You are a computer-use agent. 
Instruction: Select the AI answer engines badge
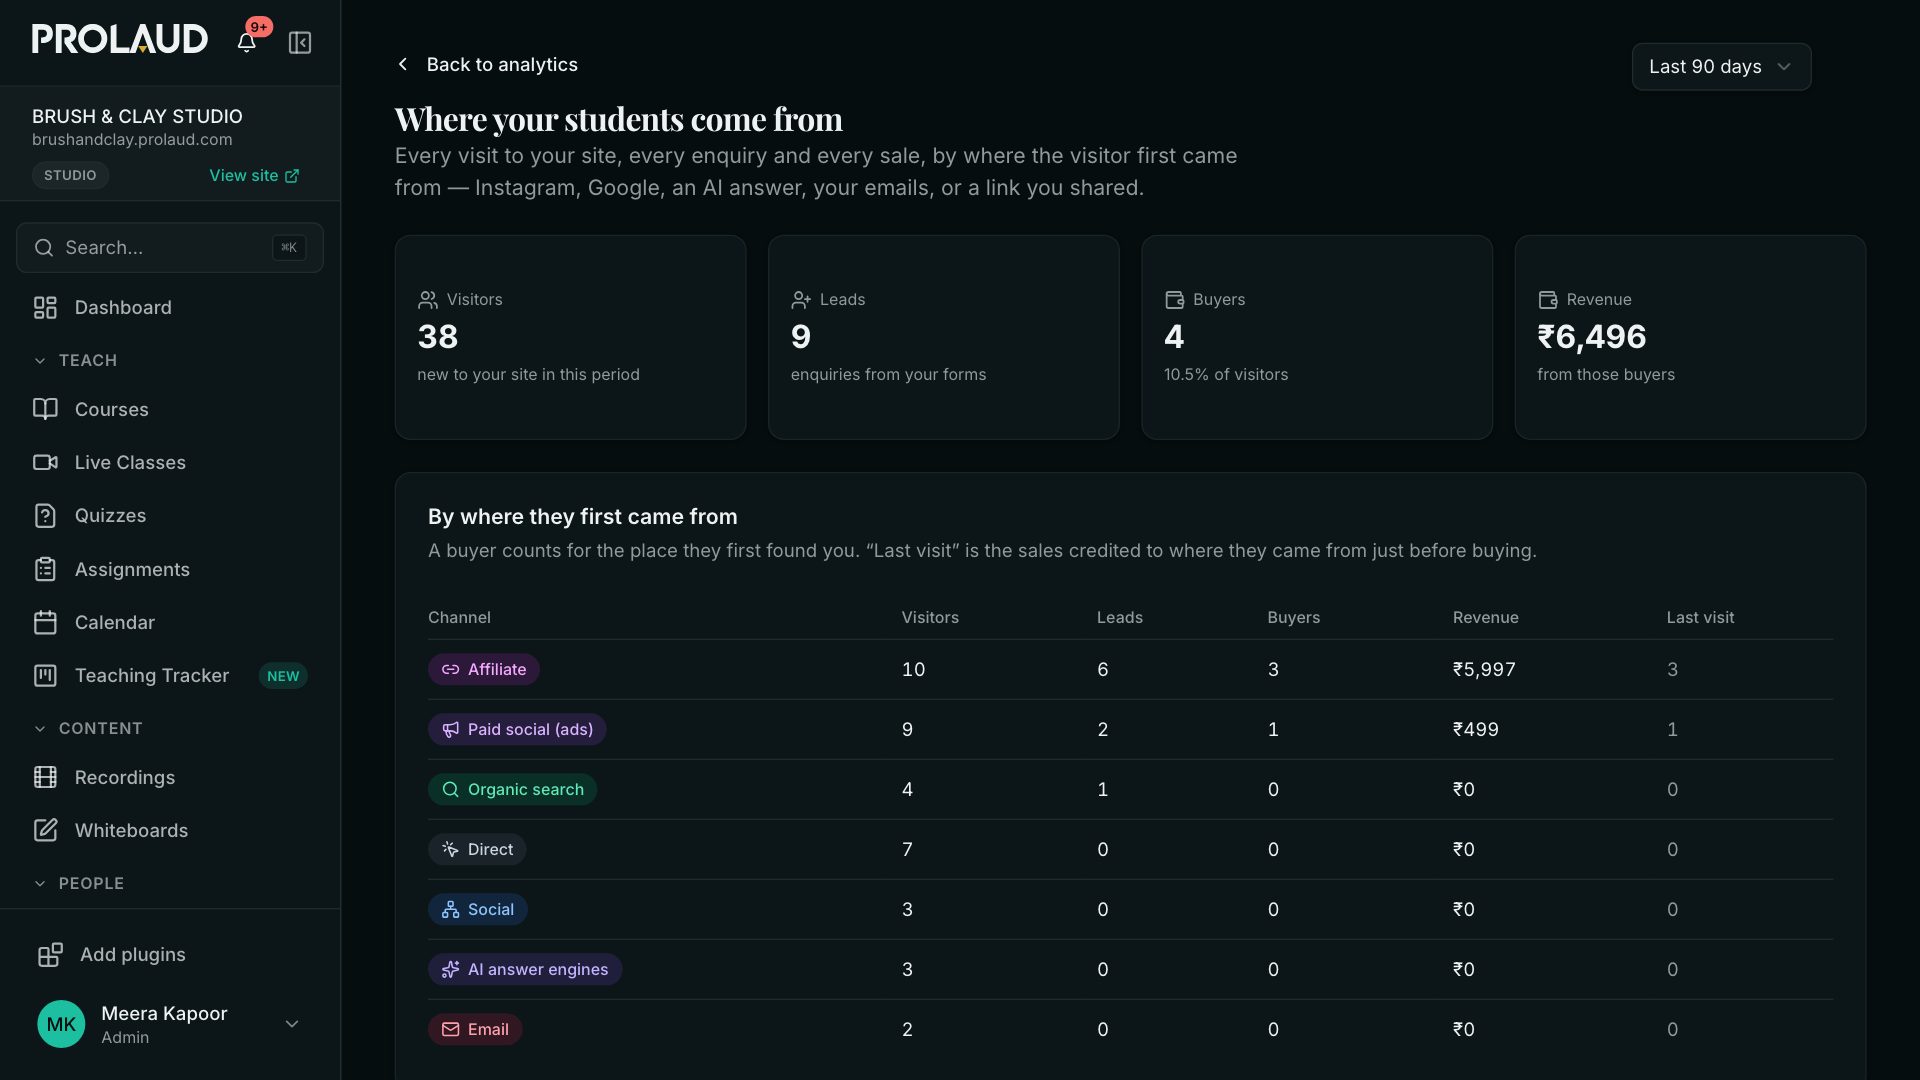pos(525,969)
